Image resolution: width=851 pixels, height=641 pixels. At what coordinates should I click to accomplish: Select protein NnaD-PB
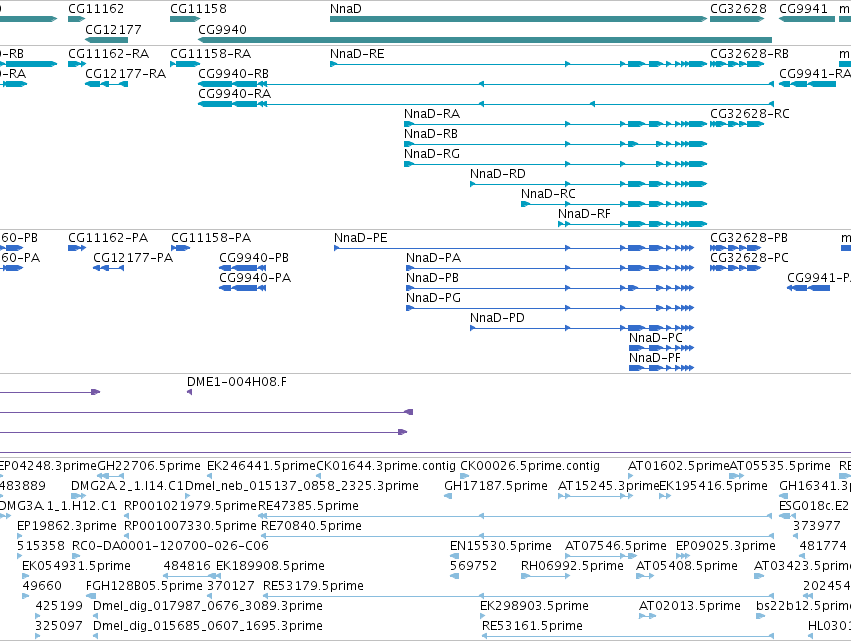point(550,288)
